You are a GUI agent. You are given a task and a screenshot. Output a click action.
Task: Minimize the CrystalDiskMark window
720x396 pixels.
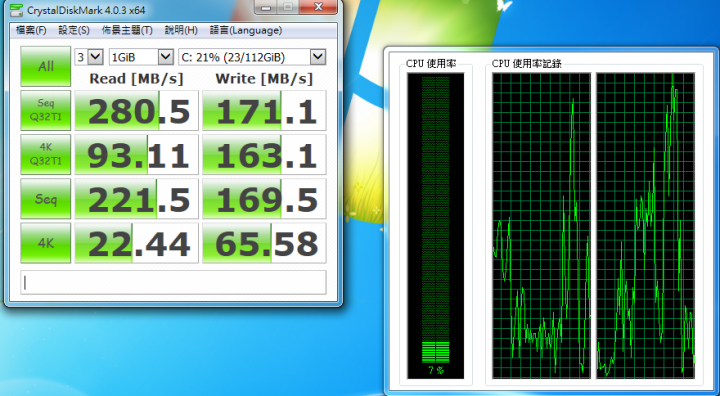coord(265,7)
